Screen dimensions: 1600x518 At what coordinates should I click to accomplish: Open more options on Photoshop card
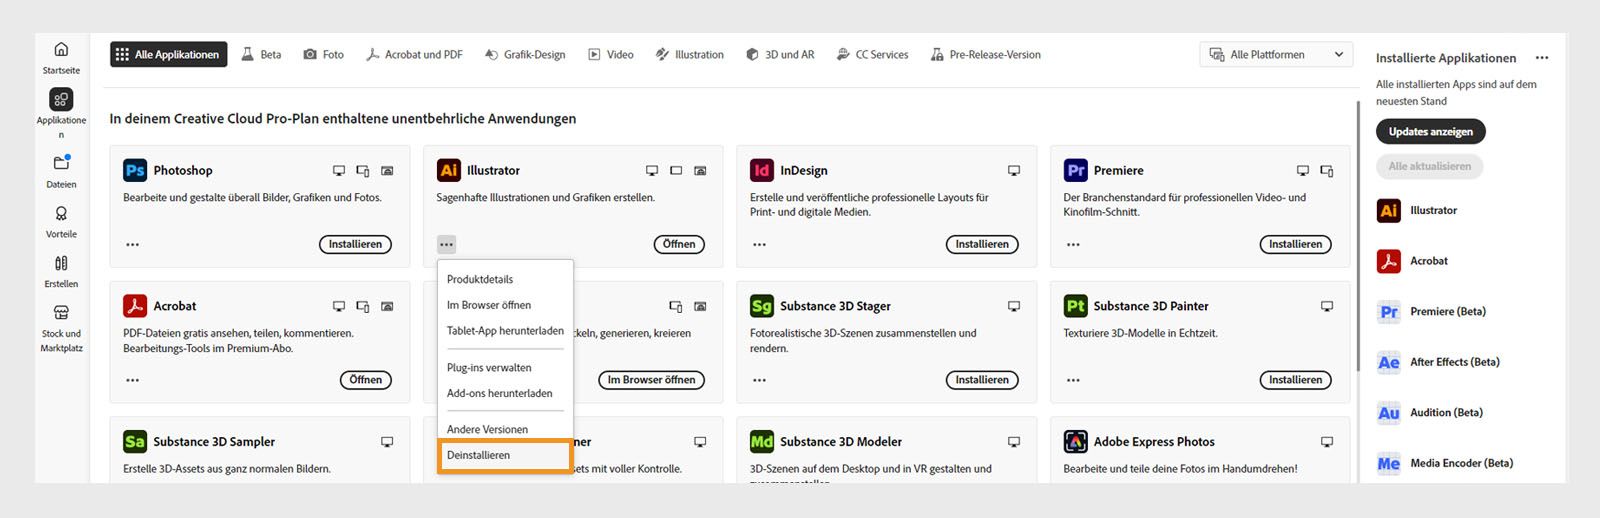click(x=133, y=244)
